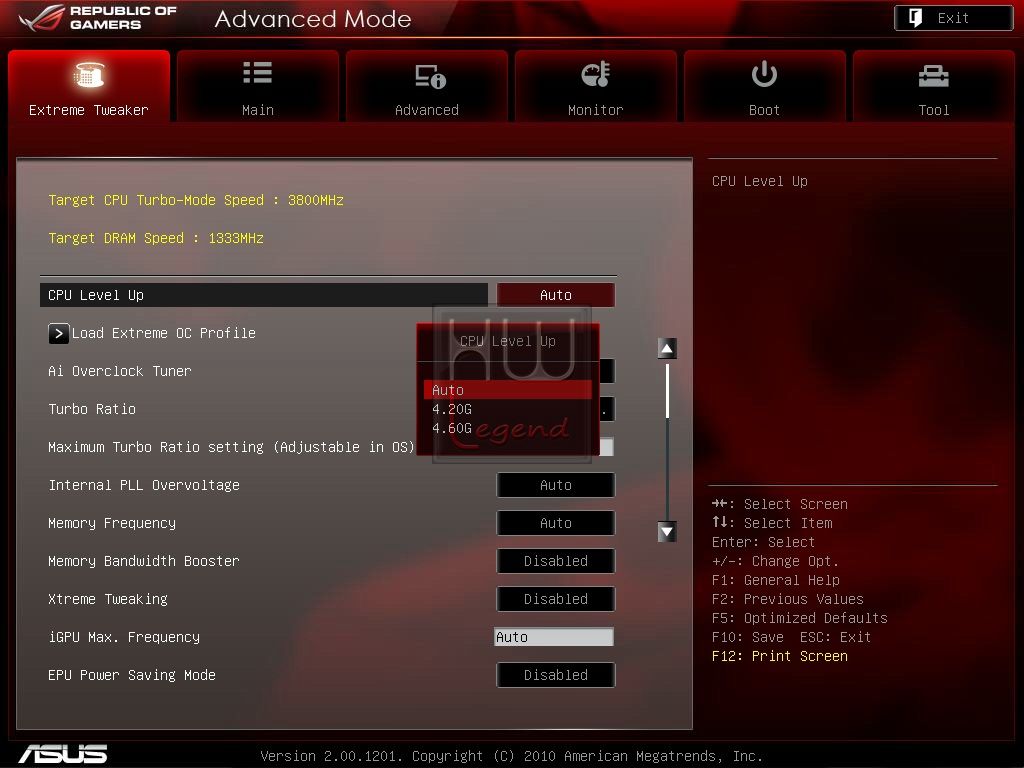Click the Advanced settings icon
Screen dimensions: 1024x768
pos(430,76)
